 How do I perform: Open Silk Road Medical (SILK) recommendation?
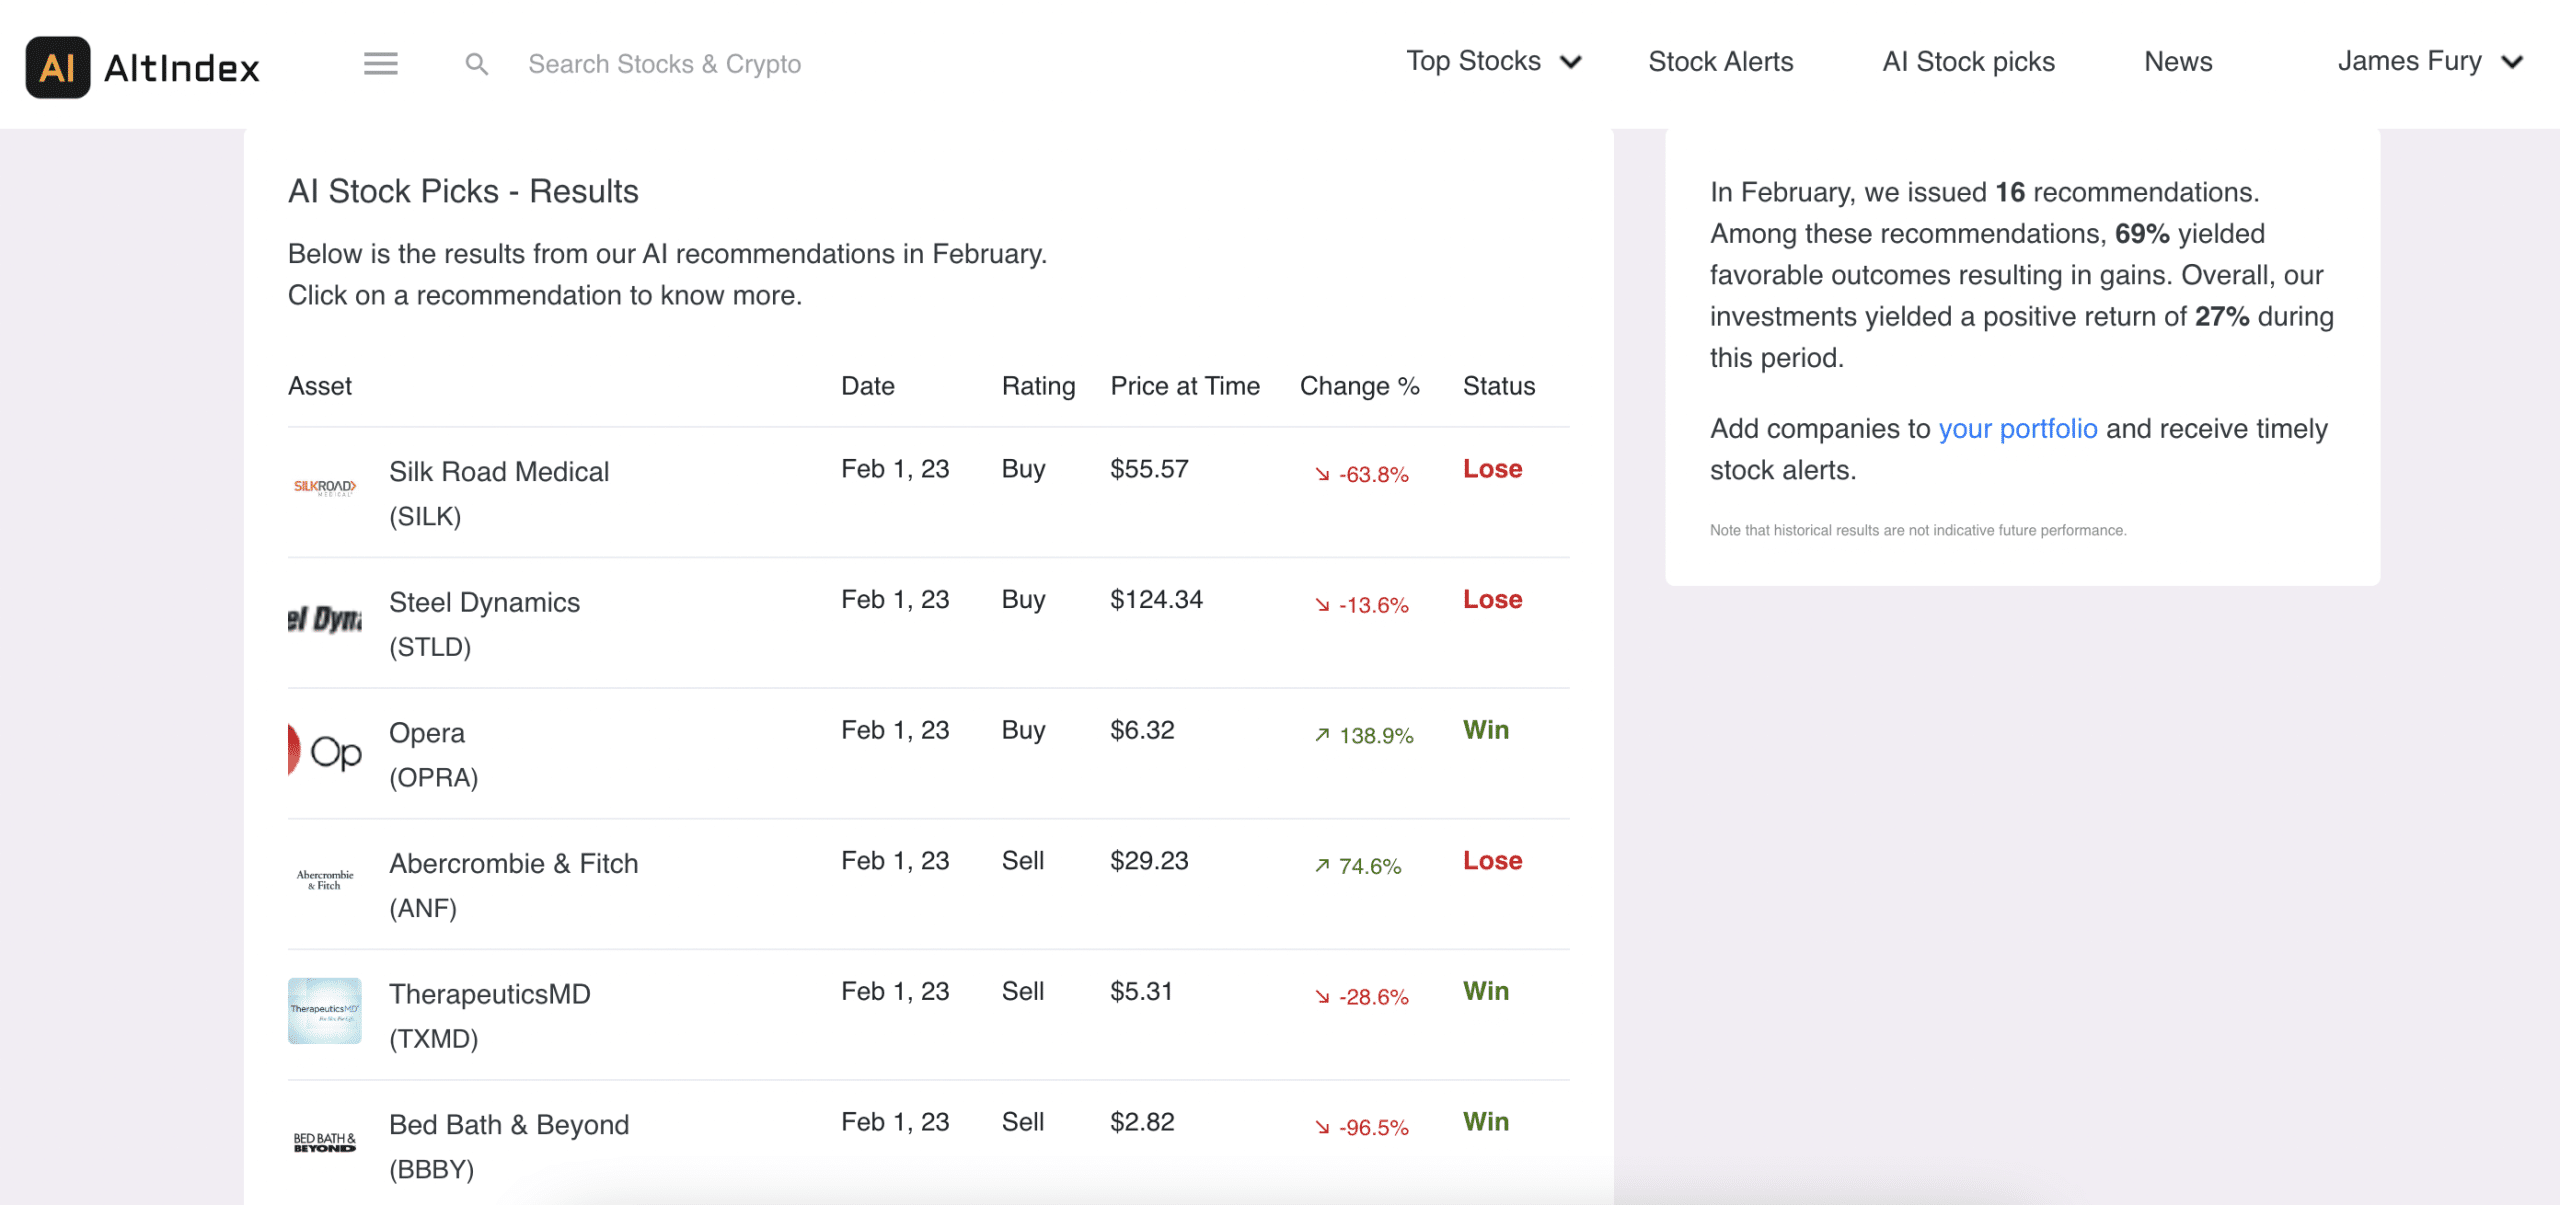point(928,493)
